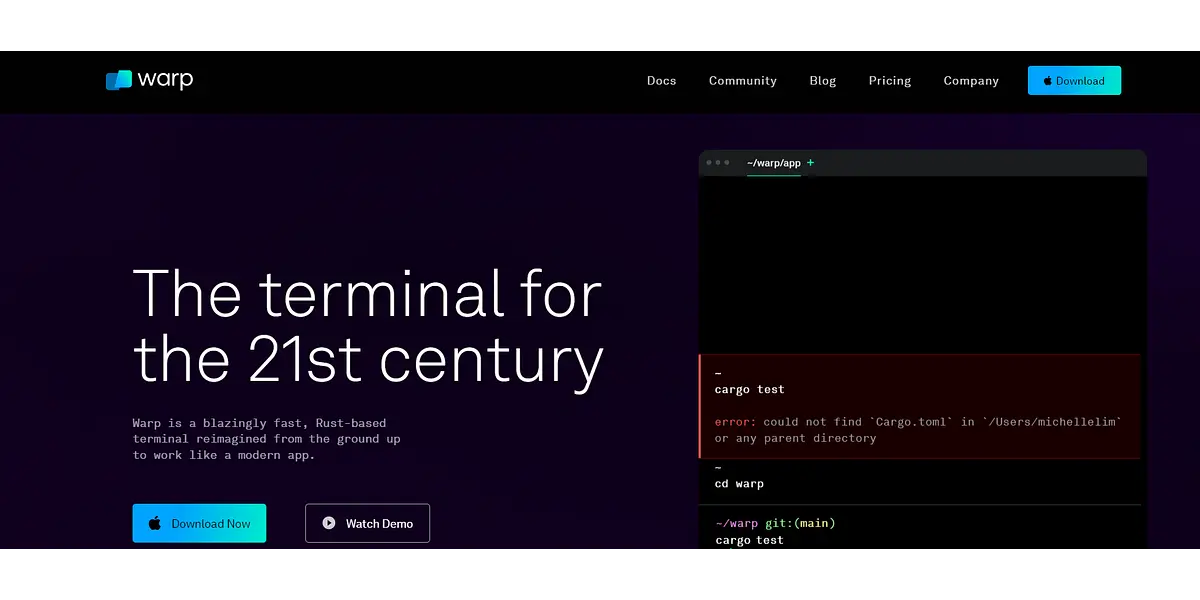Open the Docs page
The image size is (1200, 600).
coord(661,81)
